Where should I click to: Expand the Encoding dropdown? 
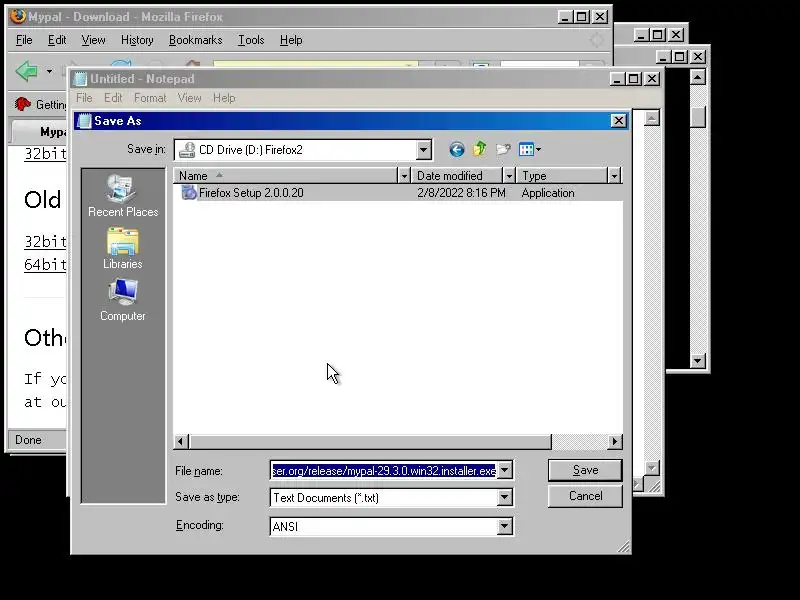(505, 526)
